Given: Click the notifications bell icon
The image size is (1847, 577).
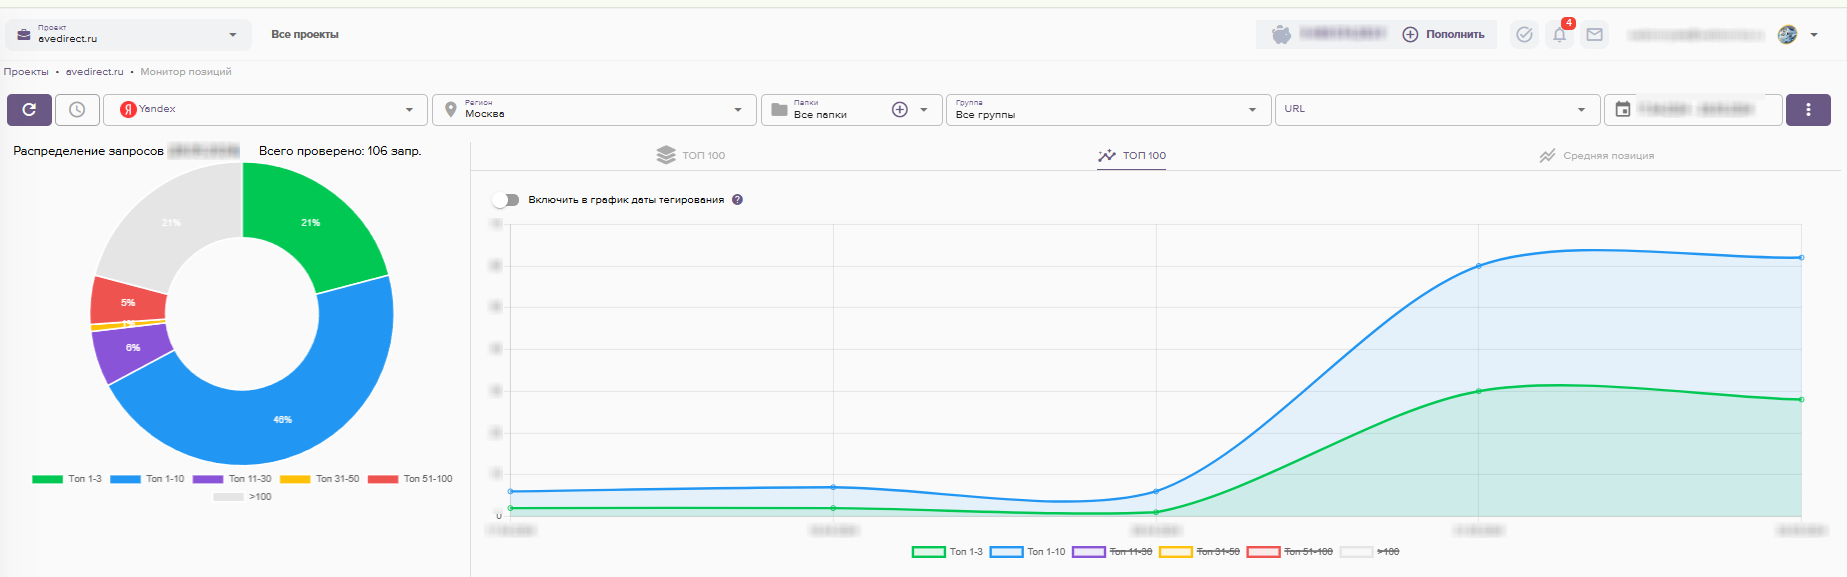Looking at the screenshot, I should [1559, 35].
